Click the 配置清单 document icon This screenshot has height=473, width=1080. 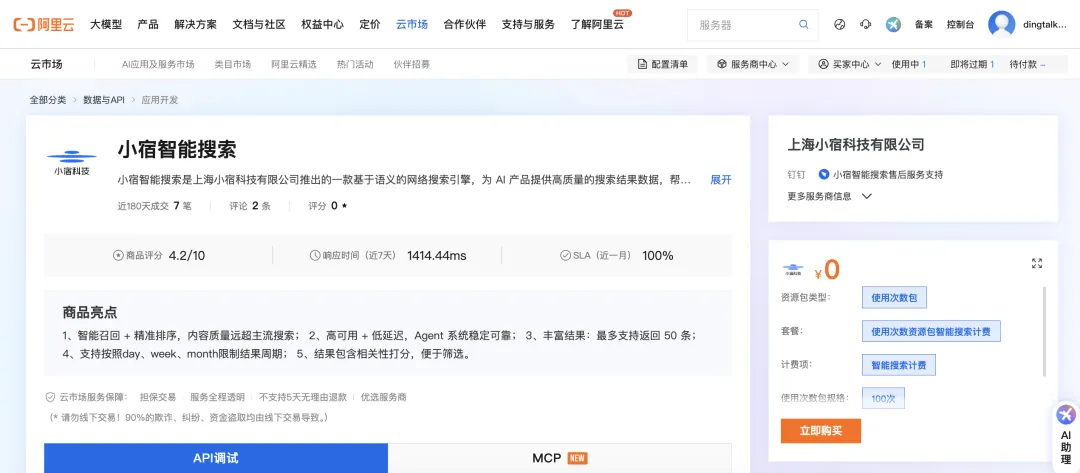click(642, 64)
